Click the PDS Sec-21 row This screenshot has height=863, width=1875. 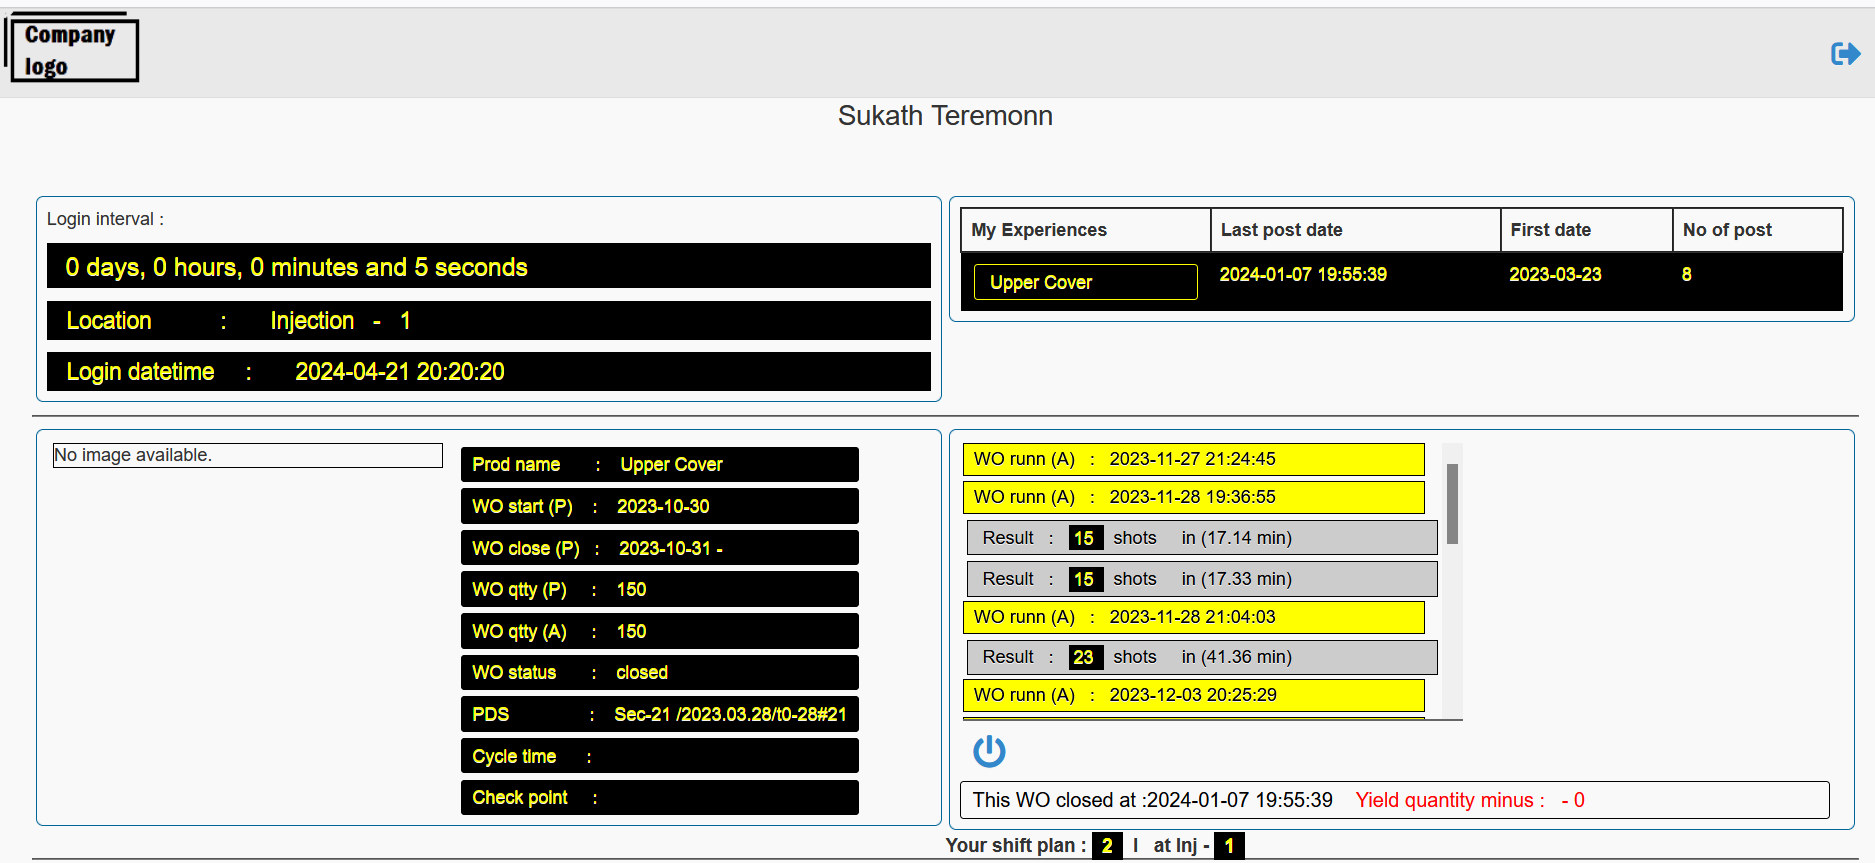tap(660, 714)
